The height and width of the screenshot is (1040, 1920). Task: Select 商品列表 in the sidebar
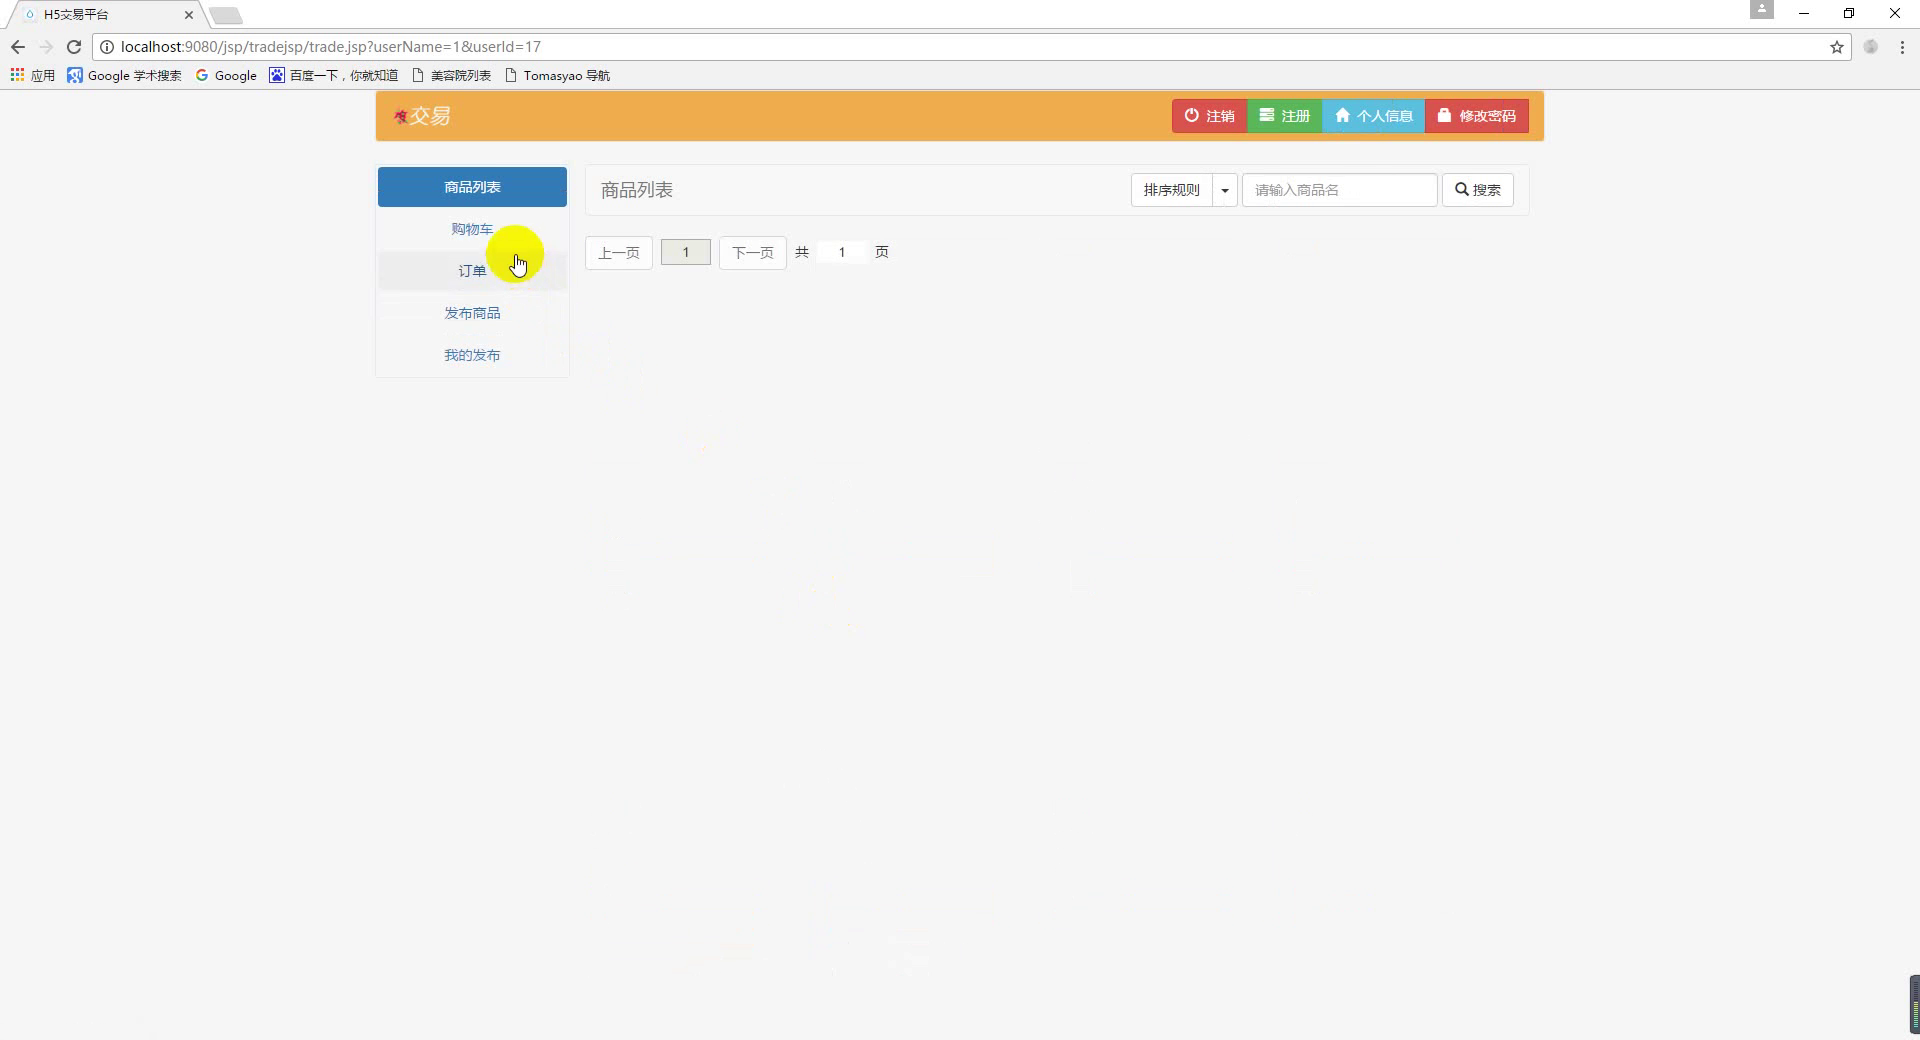pyautogui.click(x=472, y=187)
